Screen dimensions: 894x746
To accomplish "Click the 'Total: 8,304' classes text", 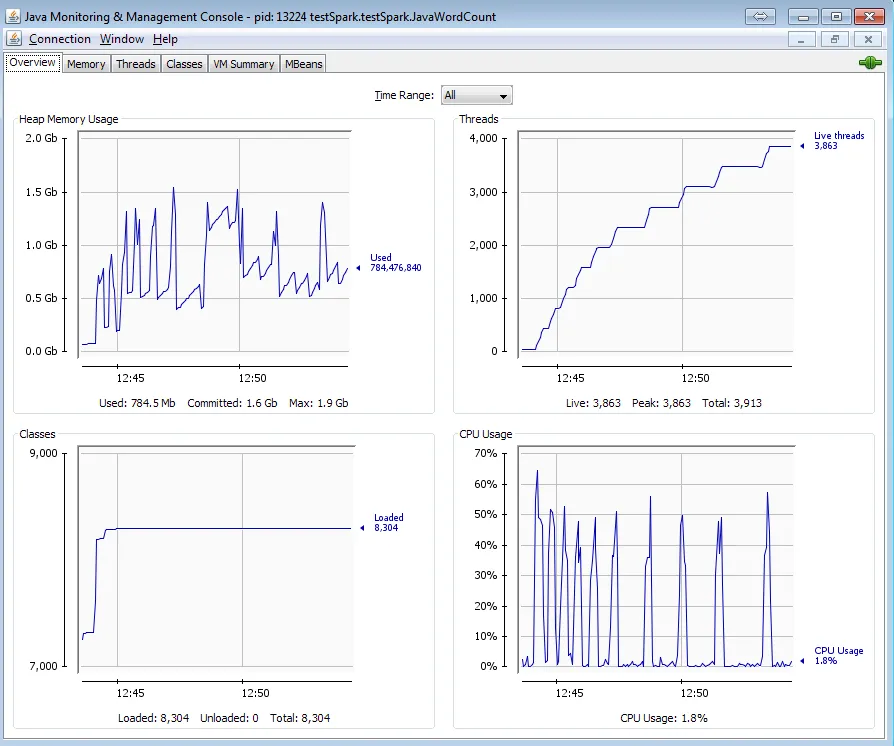I will coord(300,717).
